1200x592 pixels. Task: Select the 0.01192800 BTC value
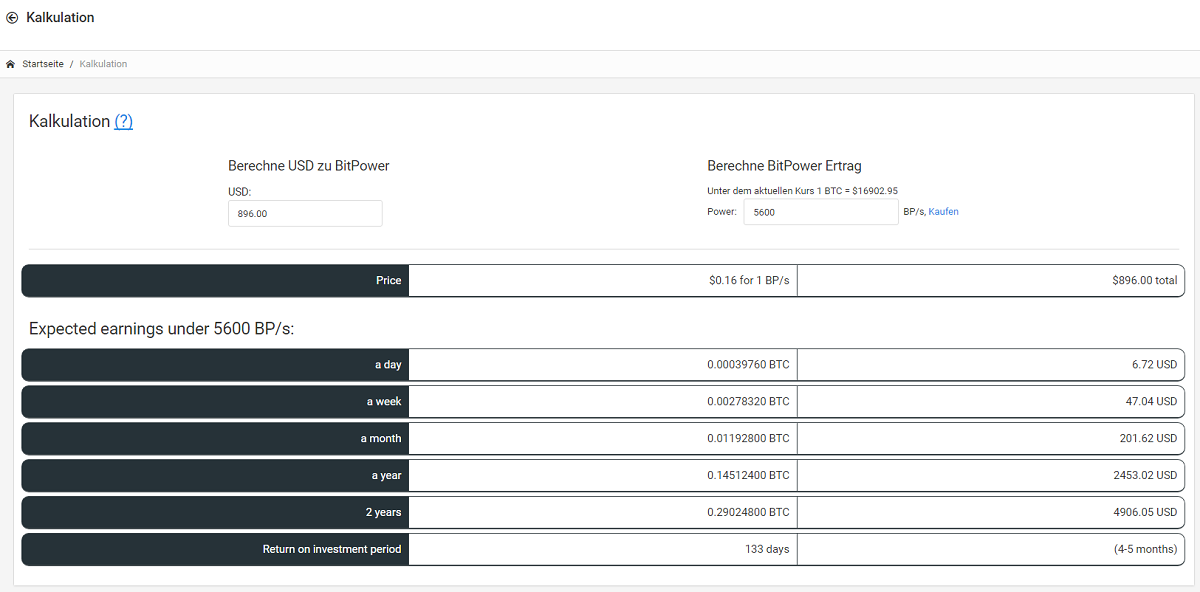click(x=748, y=438)
